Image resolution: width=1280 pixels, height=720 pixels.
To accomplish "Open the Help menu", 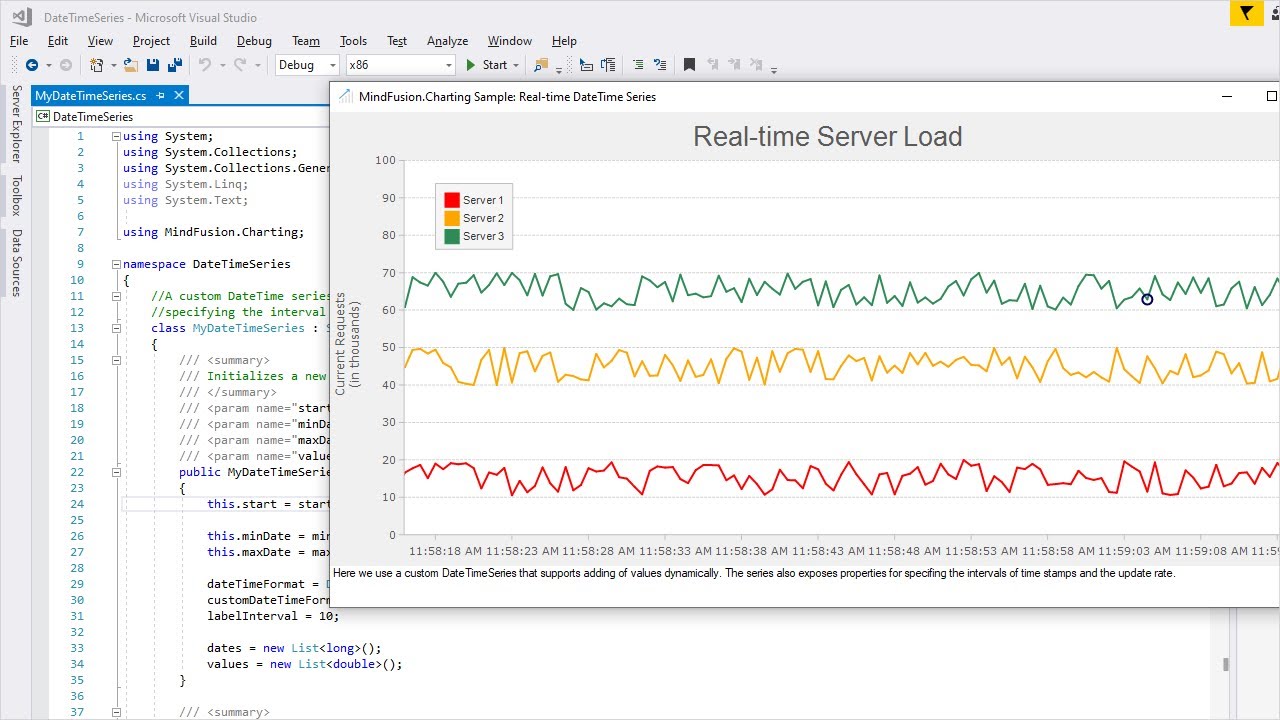I will 564,41.
